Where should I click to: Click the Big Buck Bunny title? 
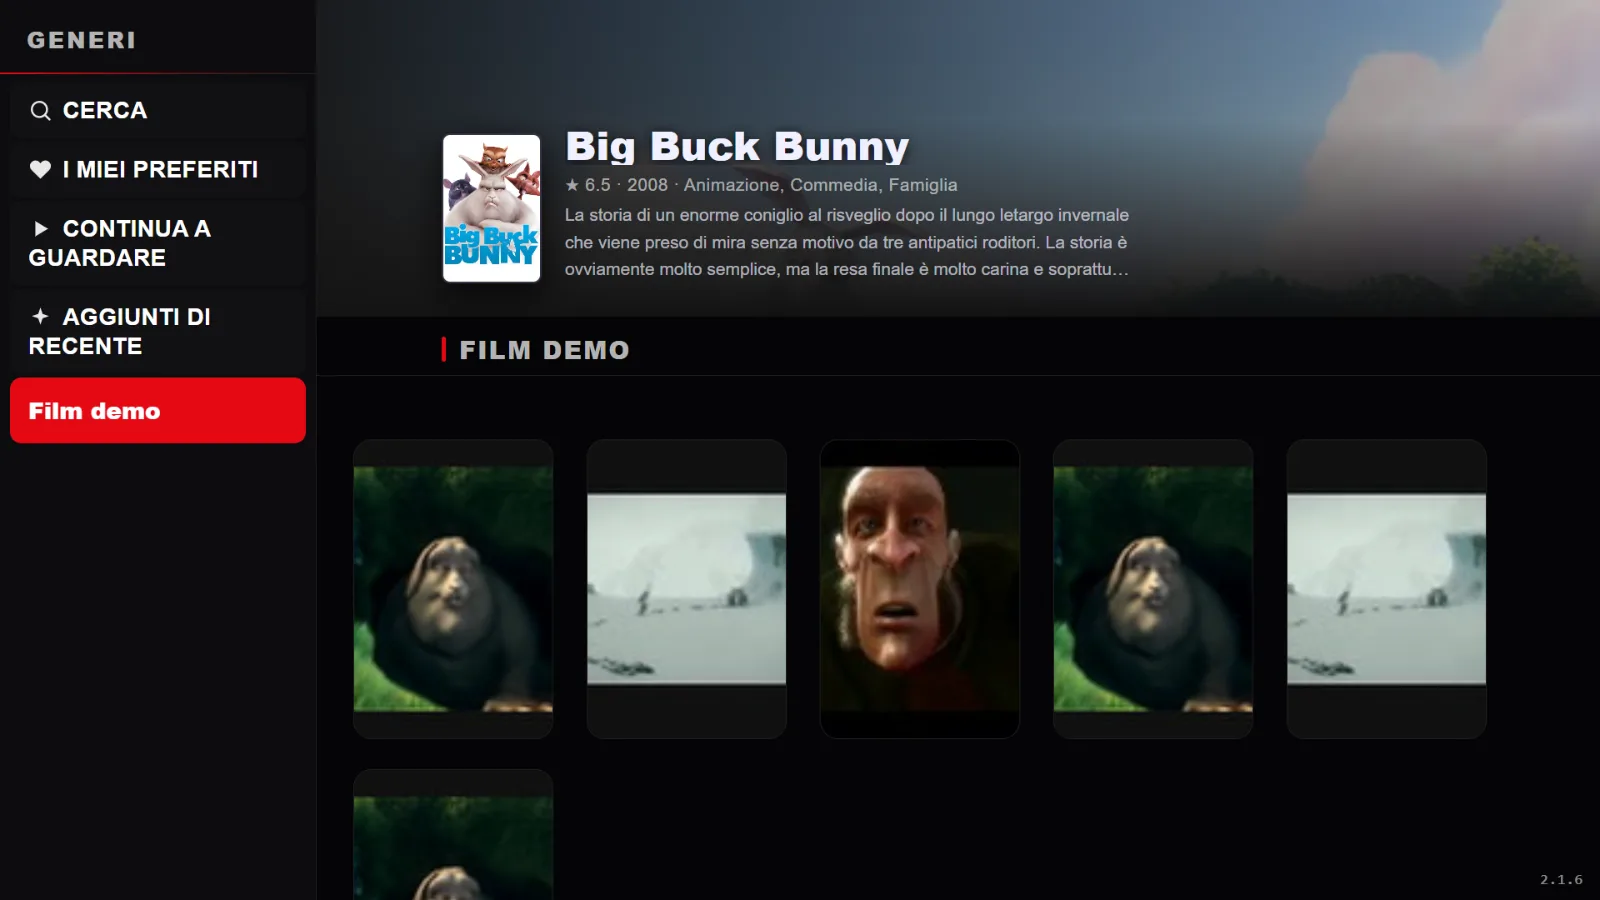click(737, 146)
